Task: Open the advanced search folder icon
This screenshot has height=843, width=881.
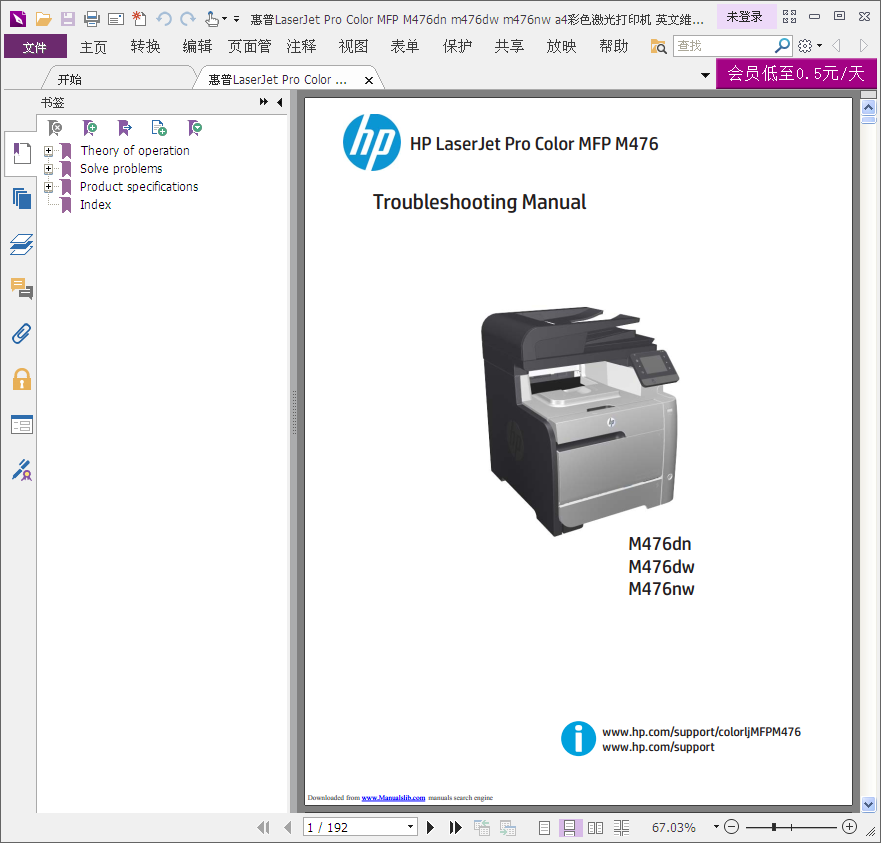Action: 658,46
